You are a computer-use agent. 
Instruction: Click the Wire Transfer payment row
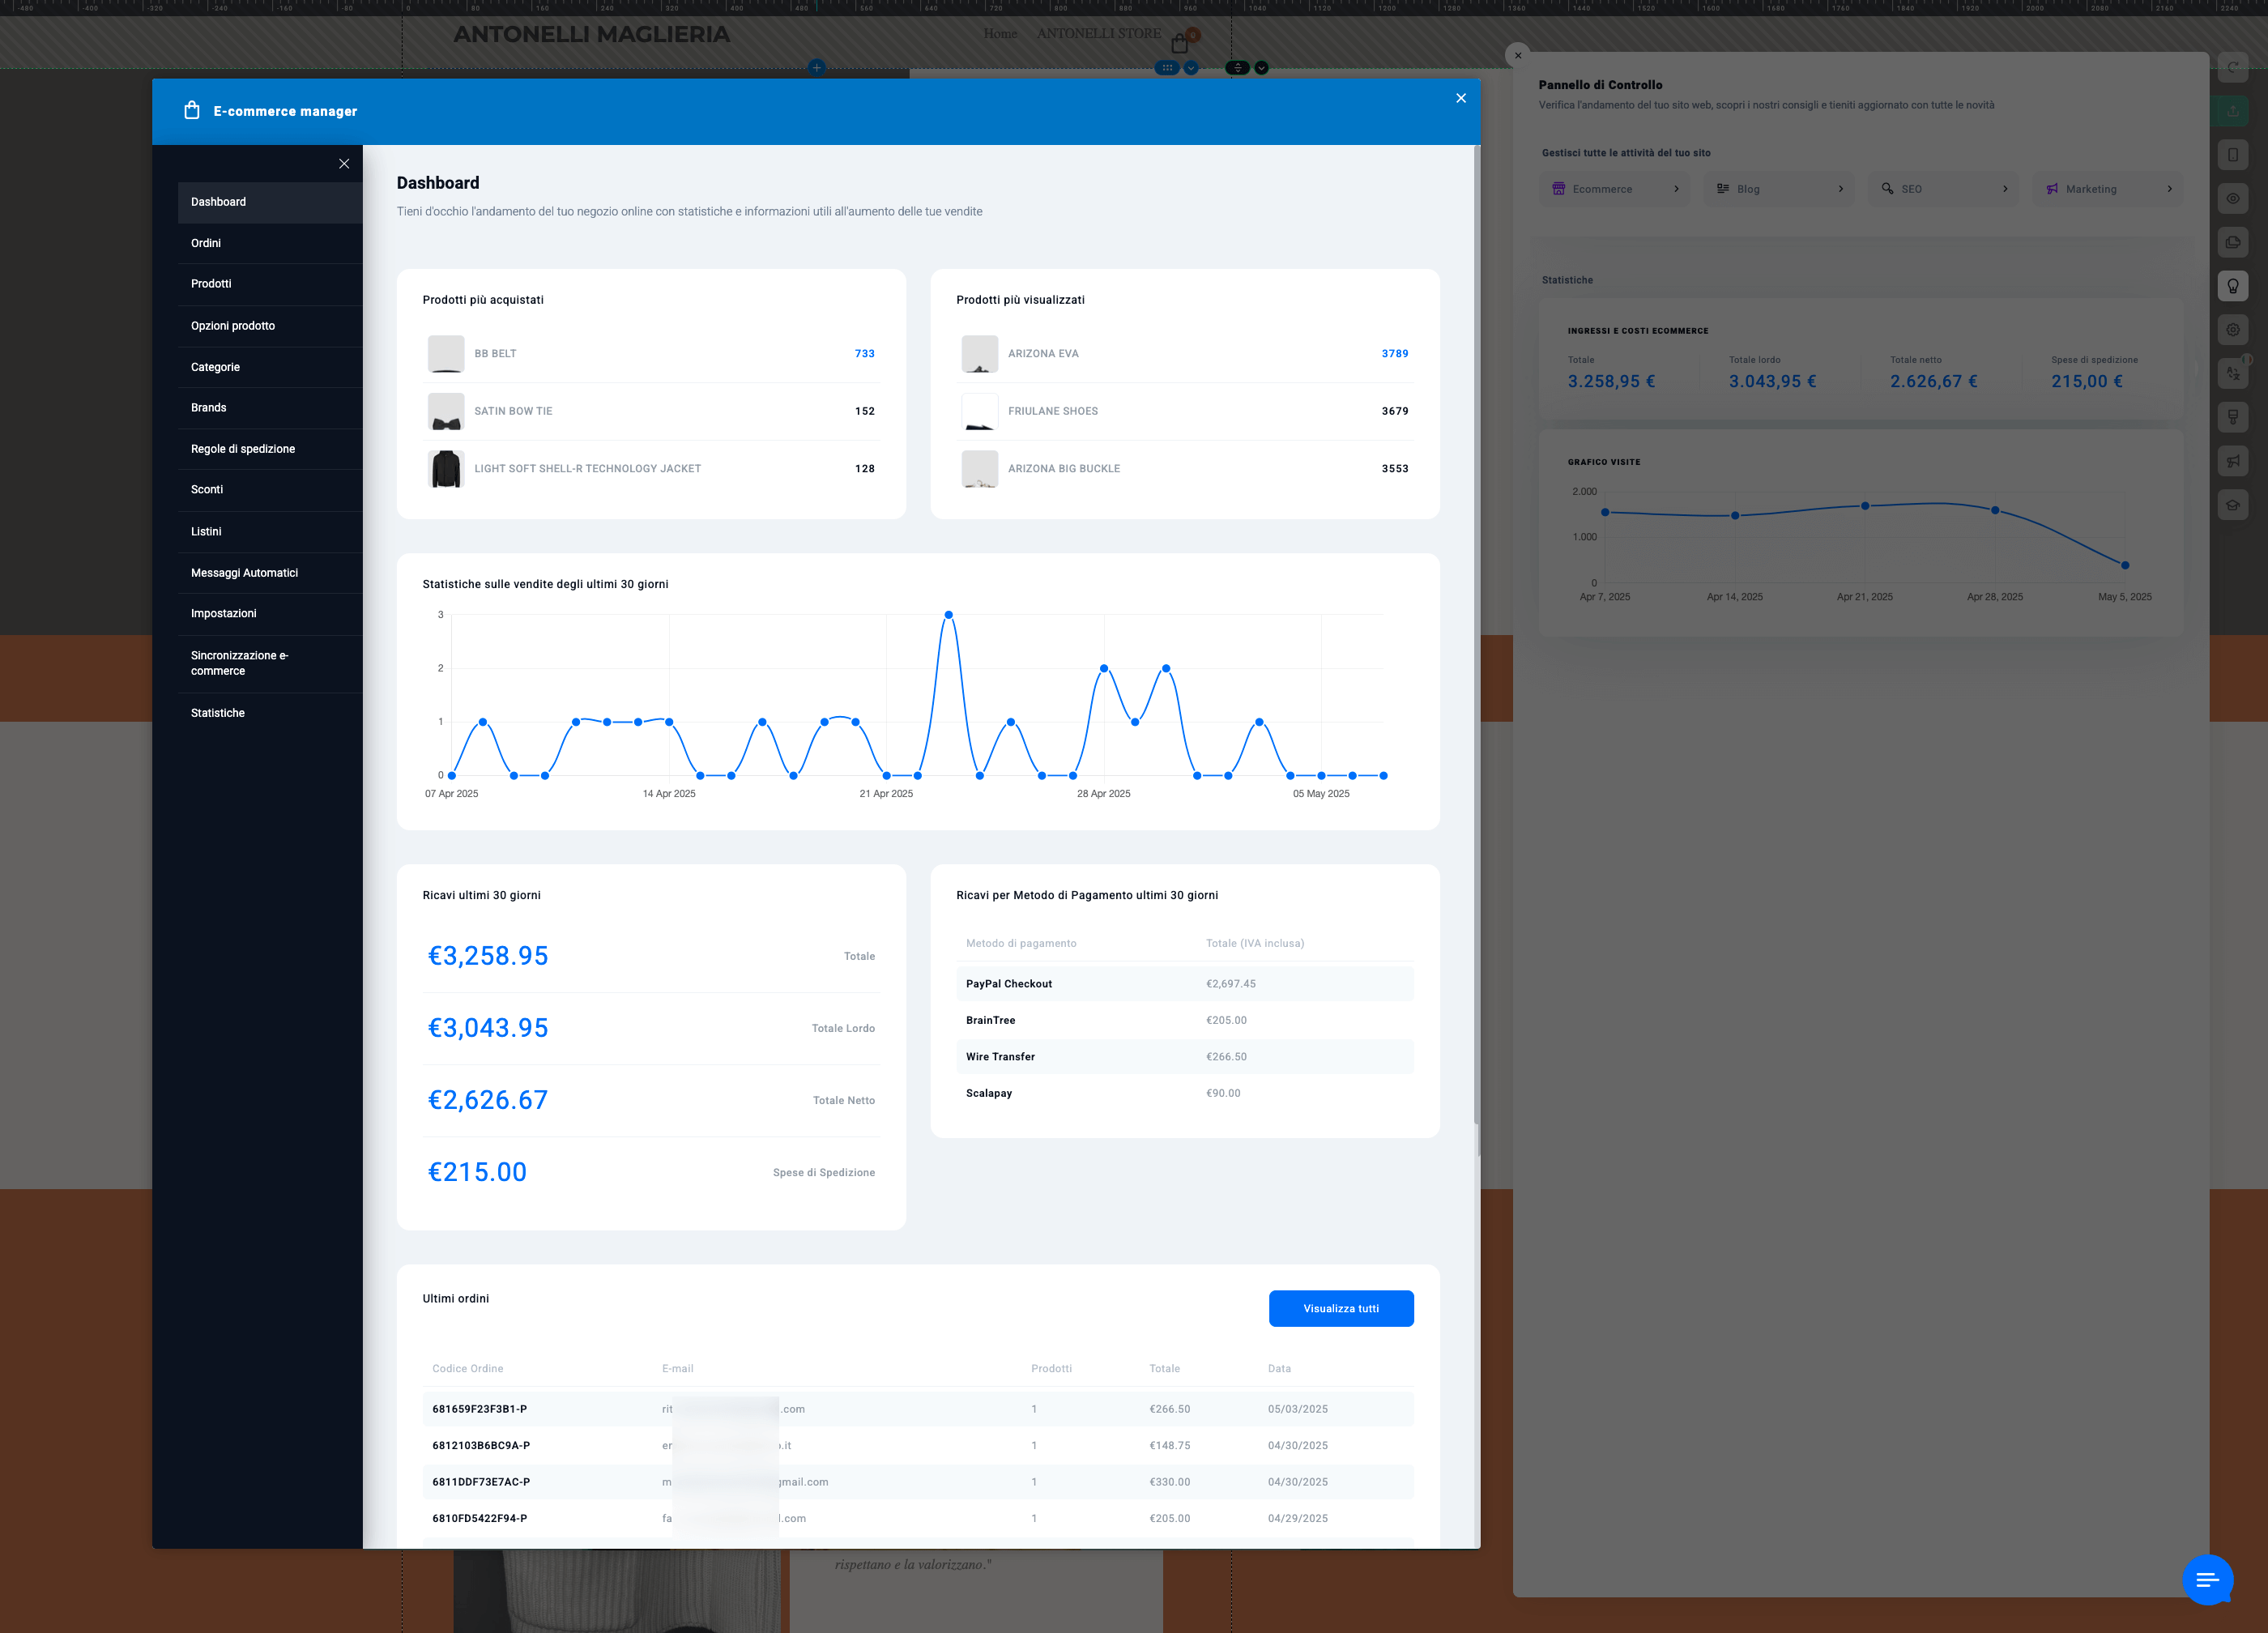pos(1185,1057)
